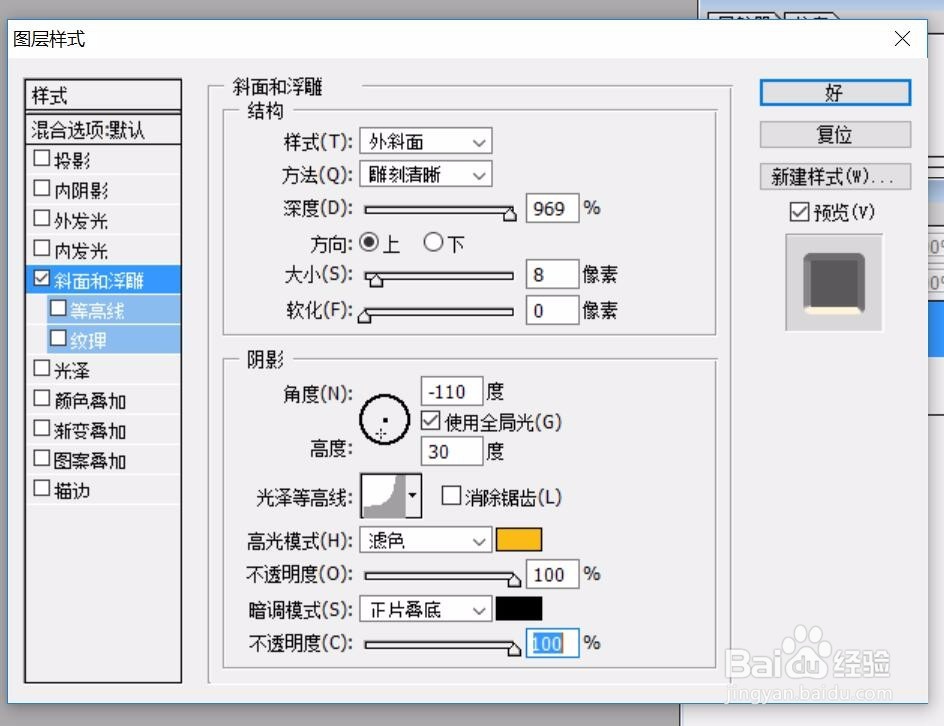Select 混合选项:默认 in the list
The image size is (944, 726).
[103, 129]
